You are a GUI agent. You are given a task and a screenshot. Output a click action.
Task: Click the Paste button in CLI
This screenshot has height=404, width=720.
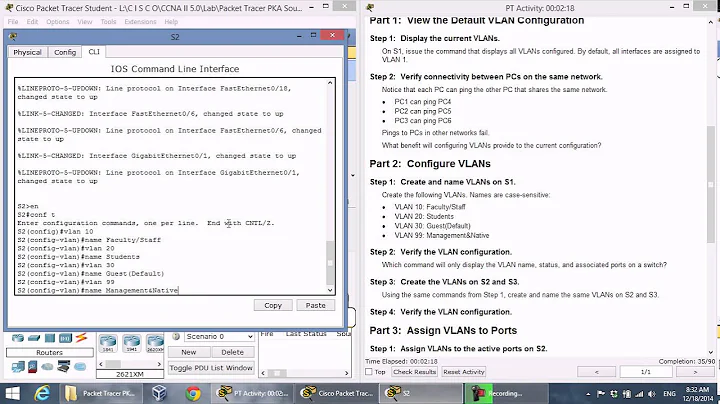point(315,305)
